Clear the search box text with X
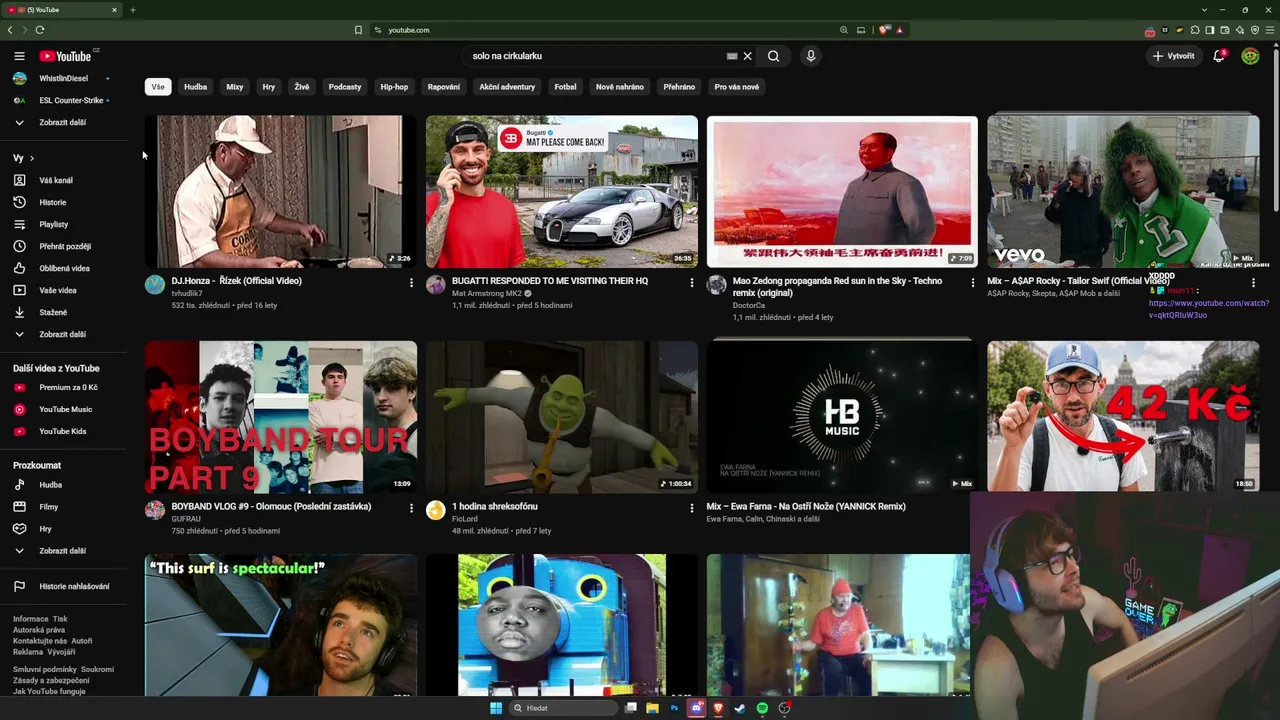 pyautogui.click(x=747, y=56)
